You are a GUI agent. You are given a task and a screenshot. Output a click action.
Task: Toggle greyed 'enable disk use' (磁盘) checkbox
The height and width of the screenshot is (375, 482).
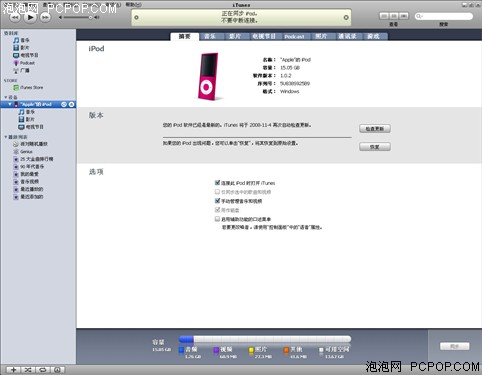tap(217, 210)
